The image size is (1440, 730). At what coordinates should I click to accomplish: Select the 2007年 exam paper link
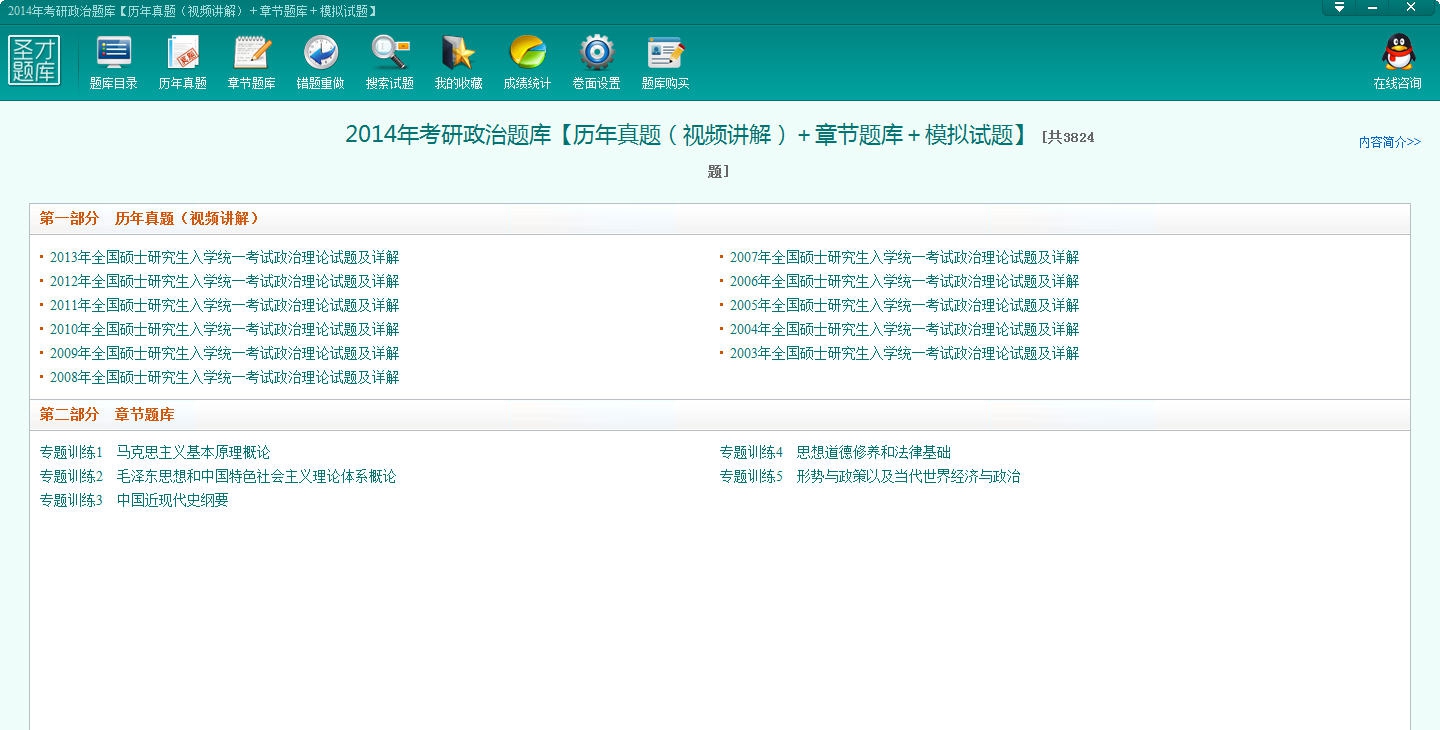904,258
